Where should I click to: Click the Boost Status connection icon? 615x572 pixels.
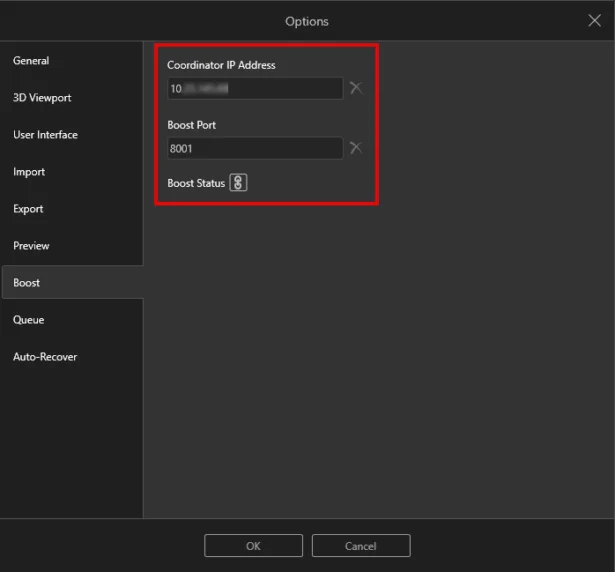coord(238,183)
